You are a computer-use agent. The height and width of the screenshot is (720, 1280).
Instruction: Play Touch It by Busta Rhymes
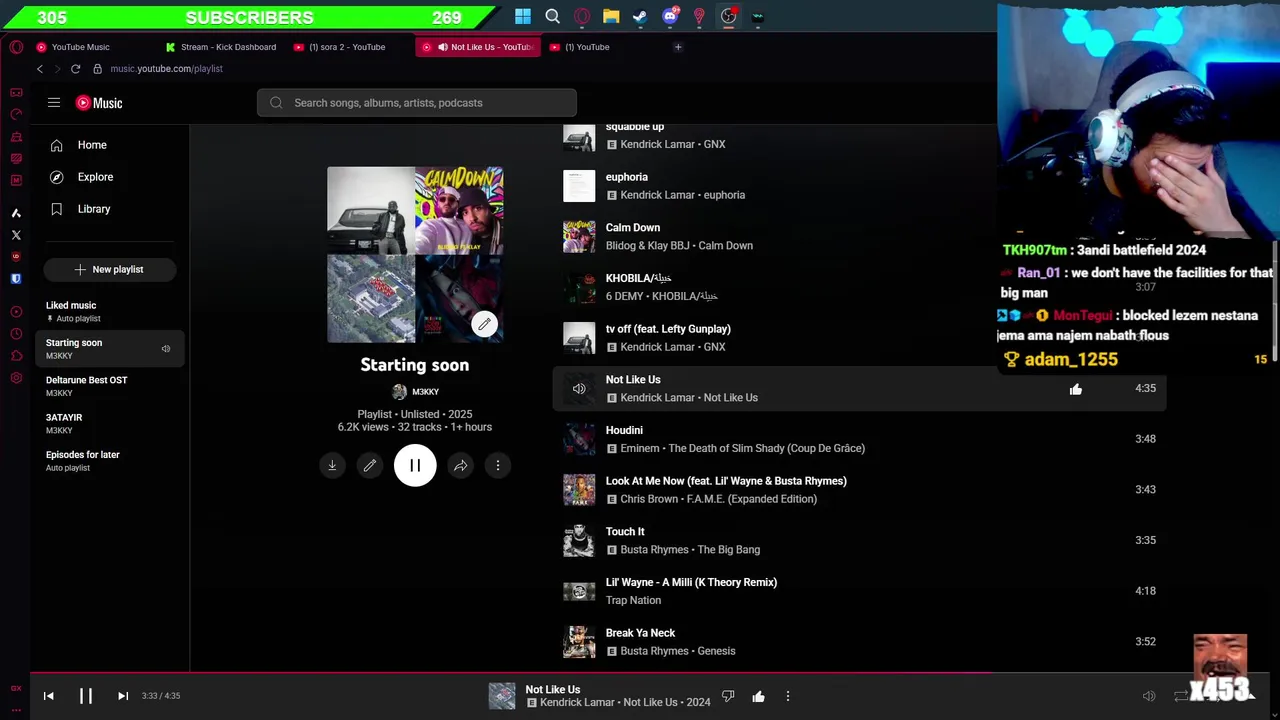(x=625, y=532)
